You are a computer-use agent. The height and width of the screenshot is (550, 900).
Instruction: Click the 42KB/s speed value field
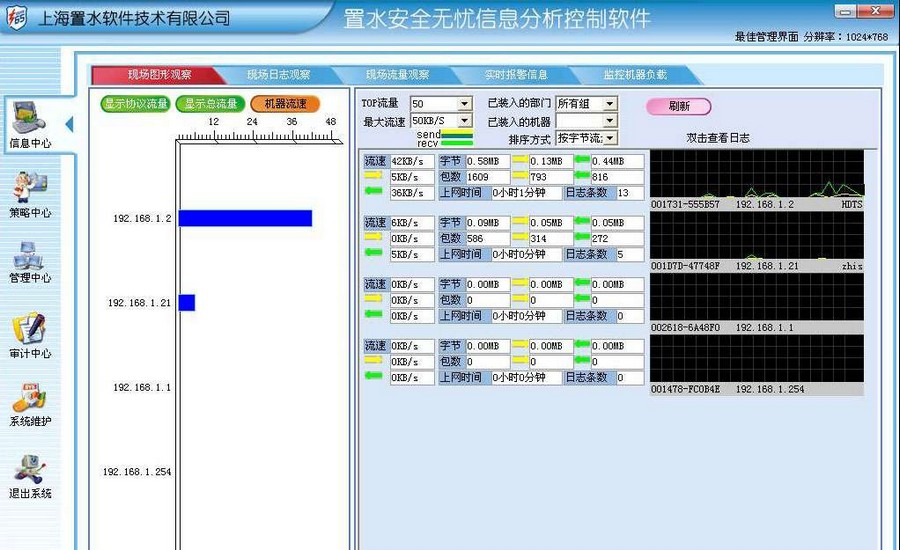(412, 161)
